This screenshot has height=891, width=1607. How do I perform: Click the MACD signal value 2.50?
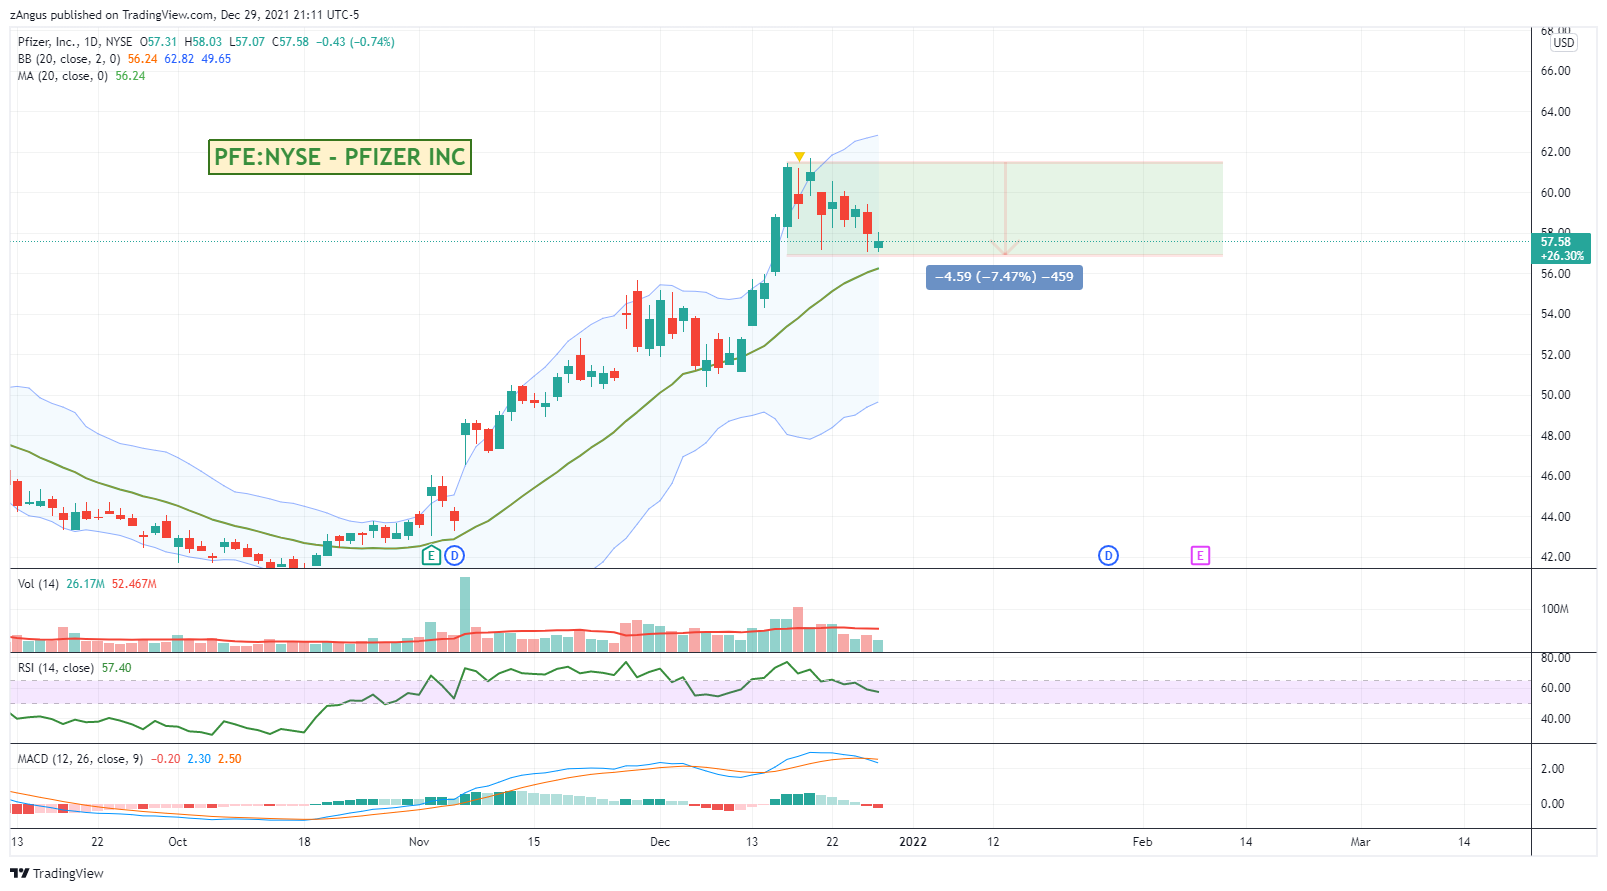(230, 759)
